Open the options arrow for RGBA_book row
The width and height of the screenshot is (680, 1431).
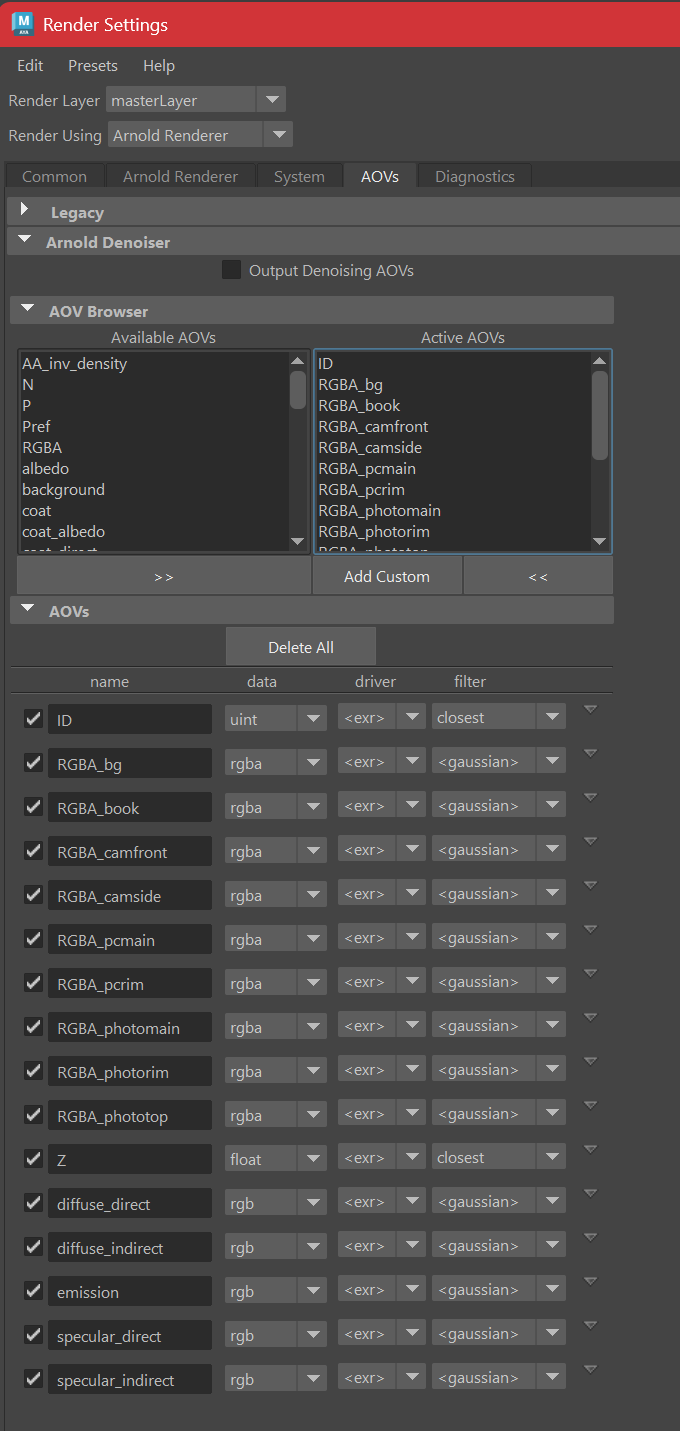tap(590, 797)
